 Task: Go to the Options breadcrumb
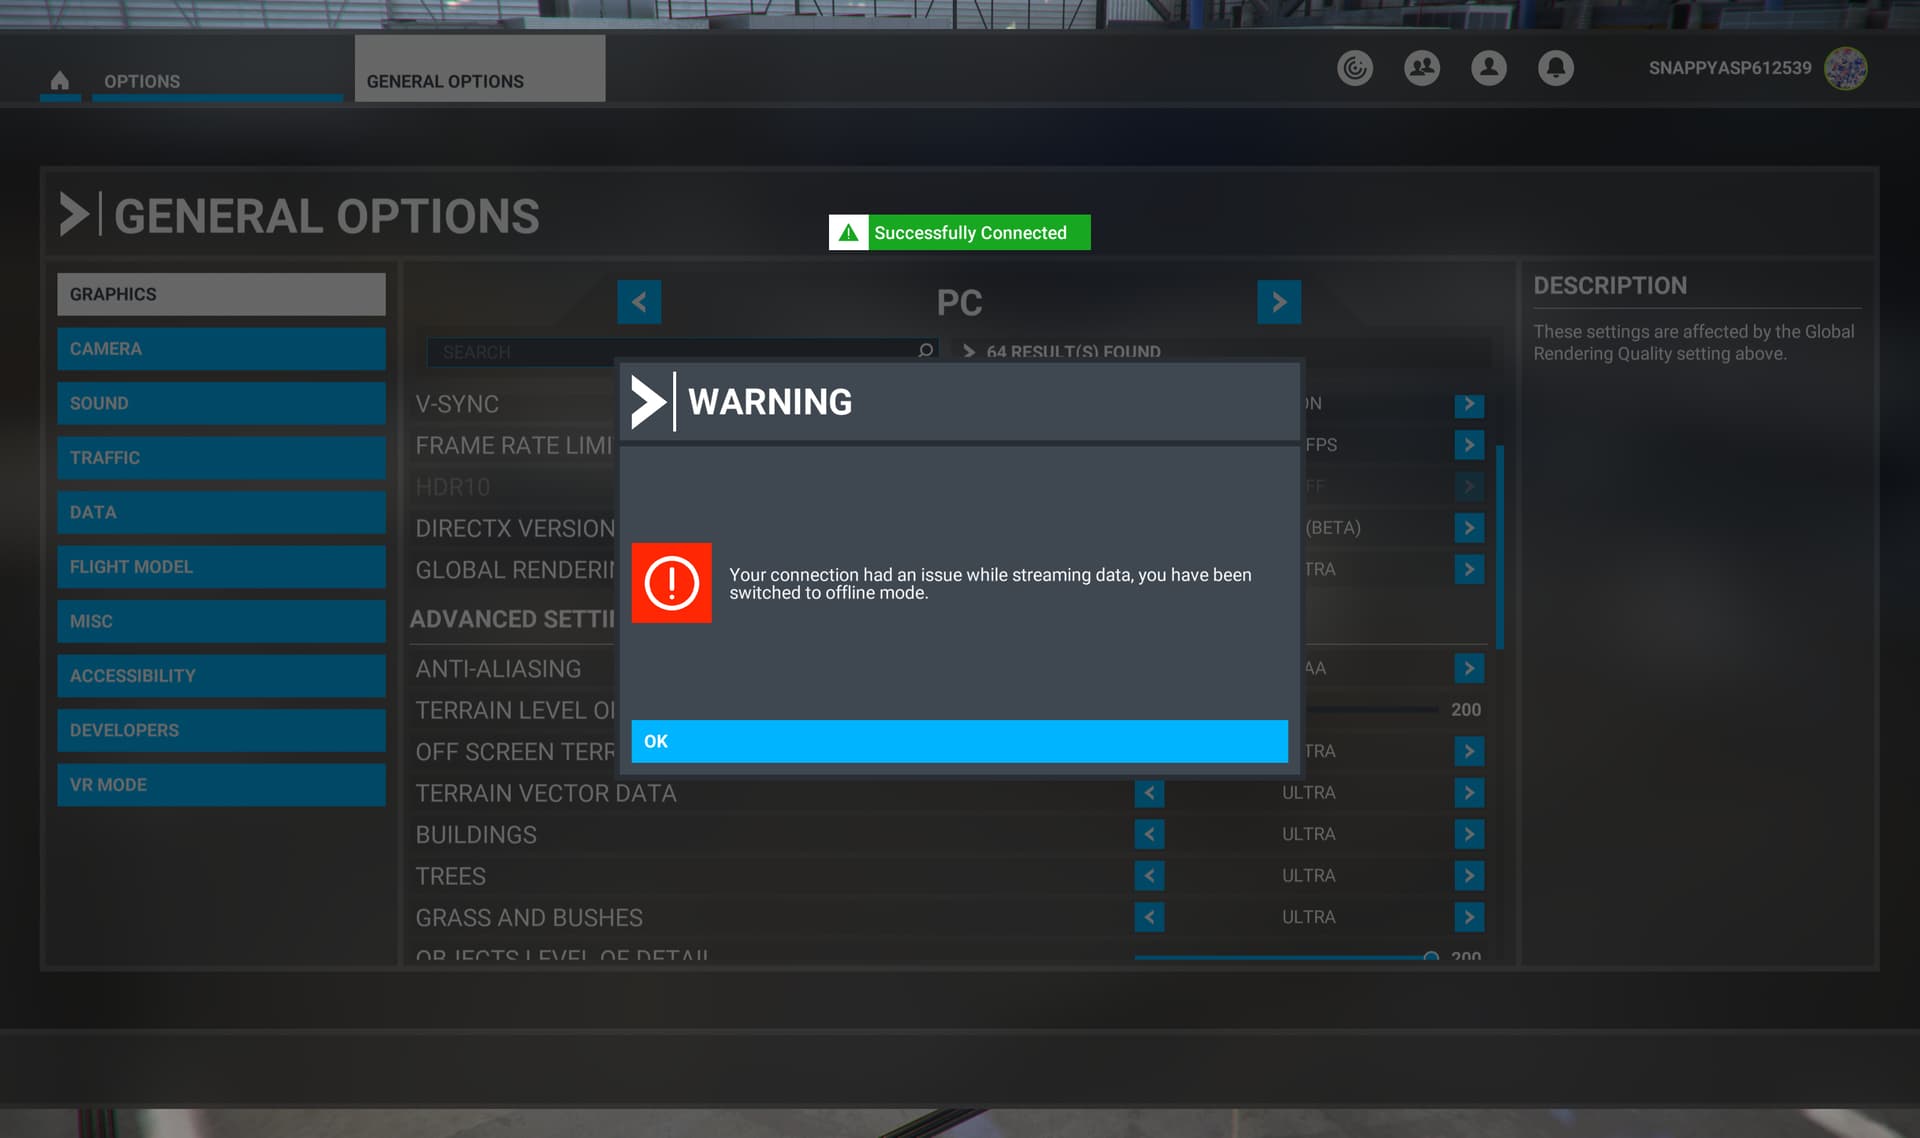pos(142,81)
